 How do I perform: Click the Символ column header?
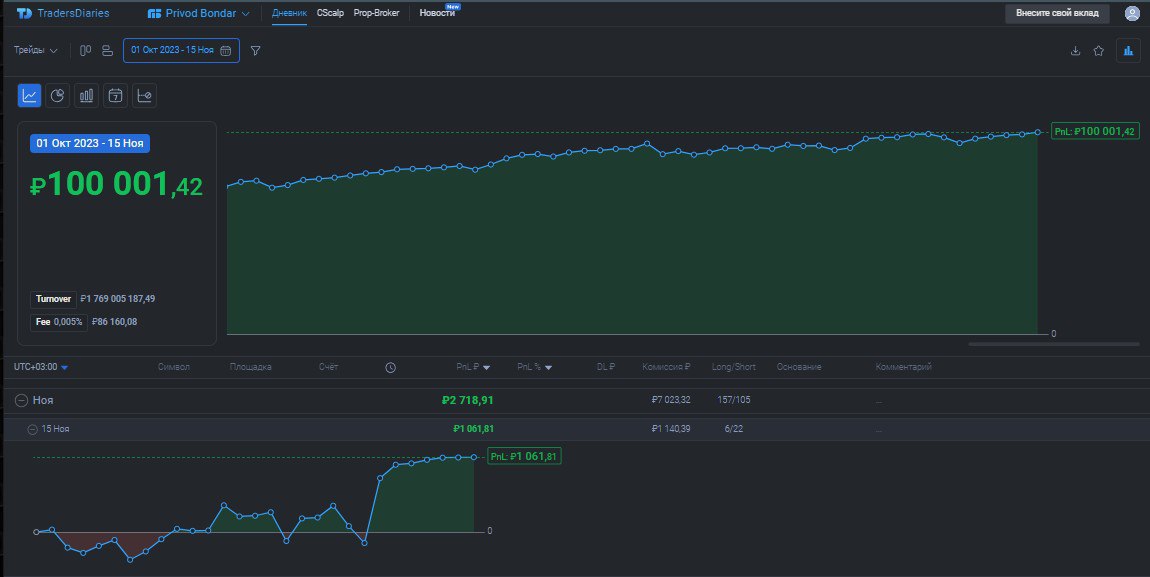(174, 367)
